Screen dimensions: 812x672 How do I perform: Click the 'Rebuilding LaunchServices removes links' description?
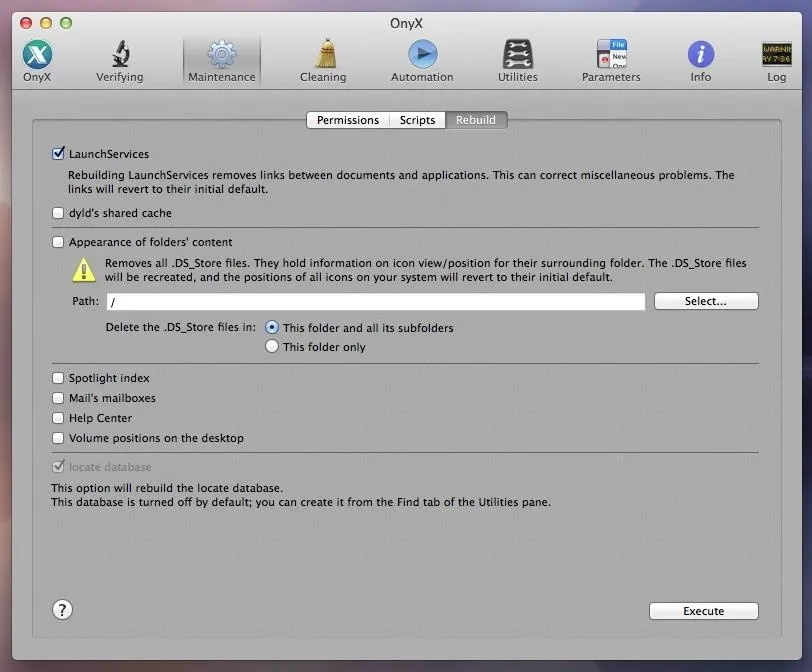click(x=401, y=182)
